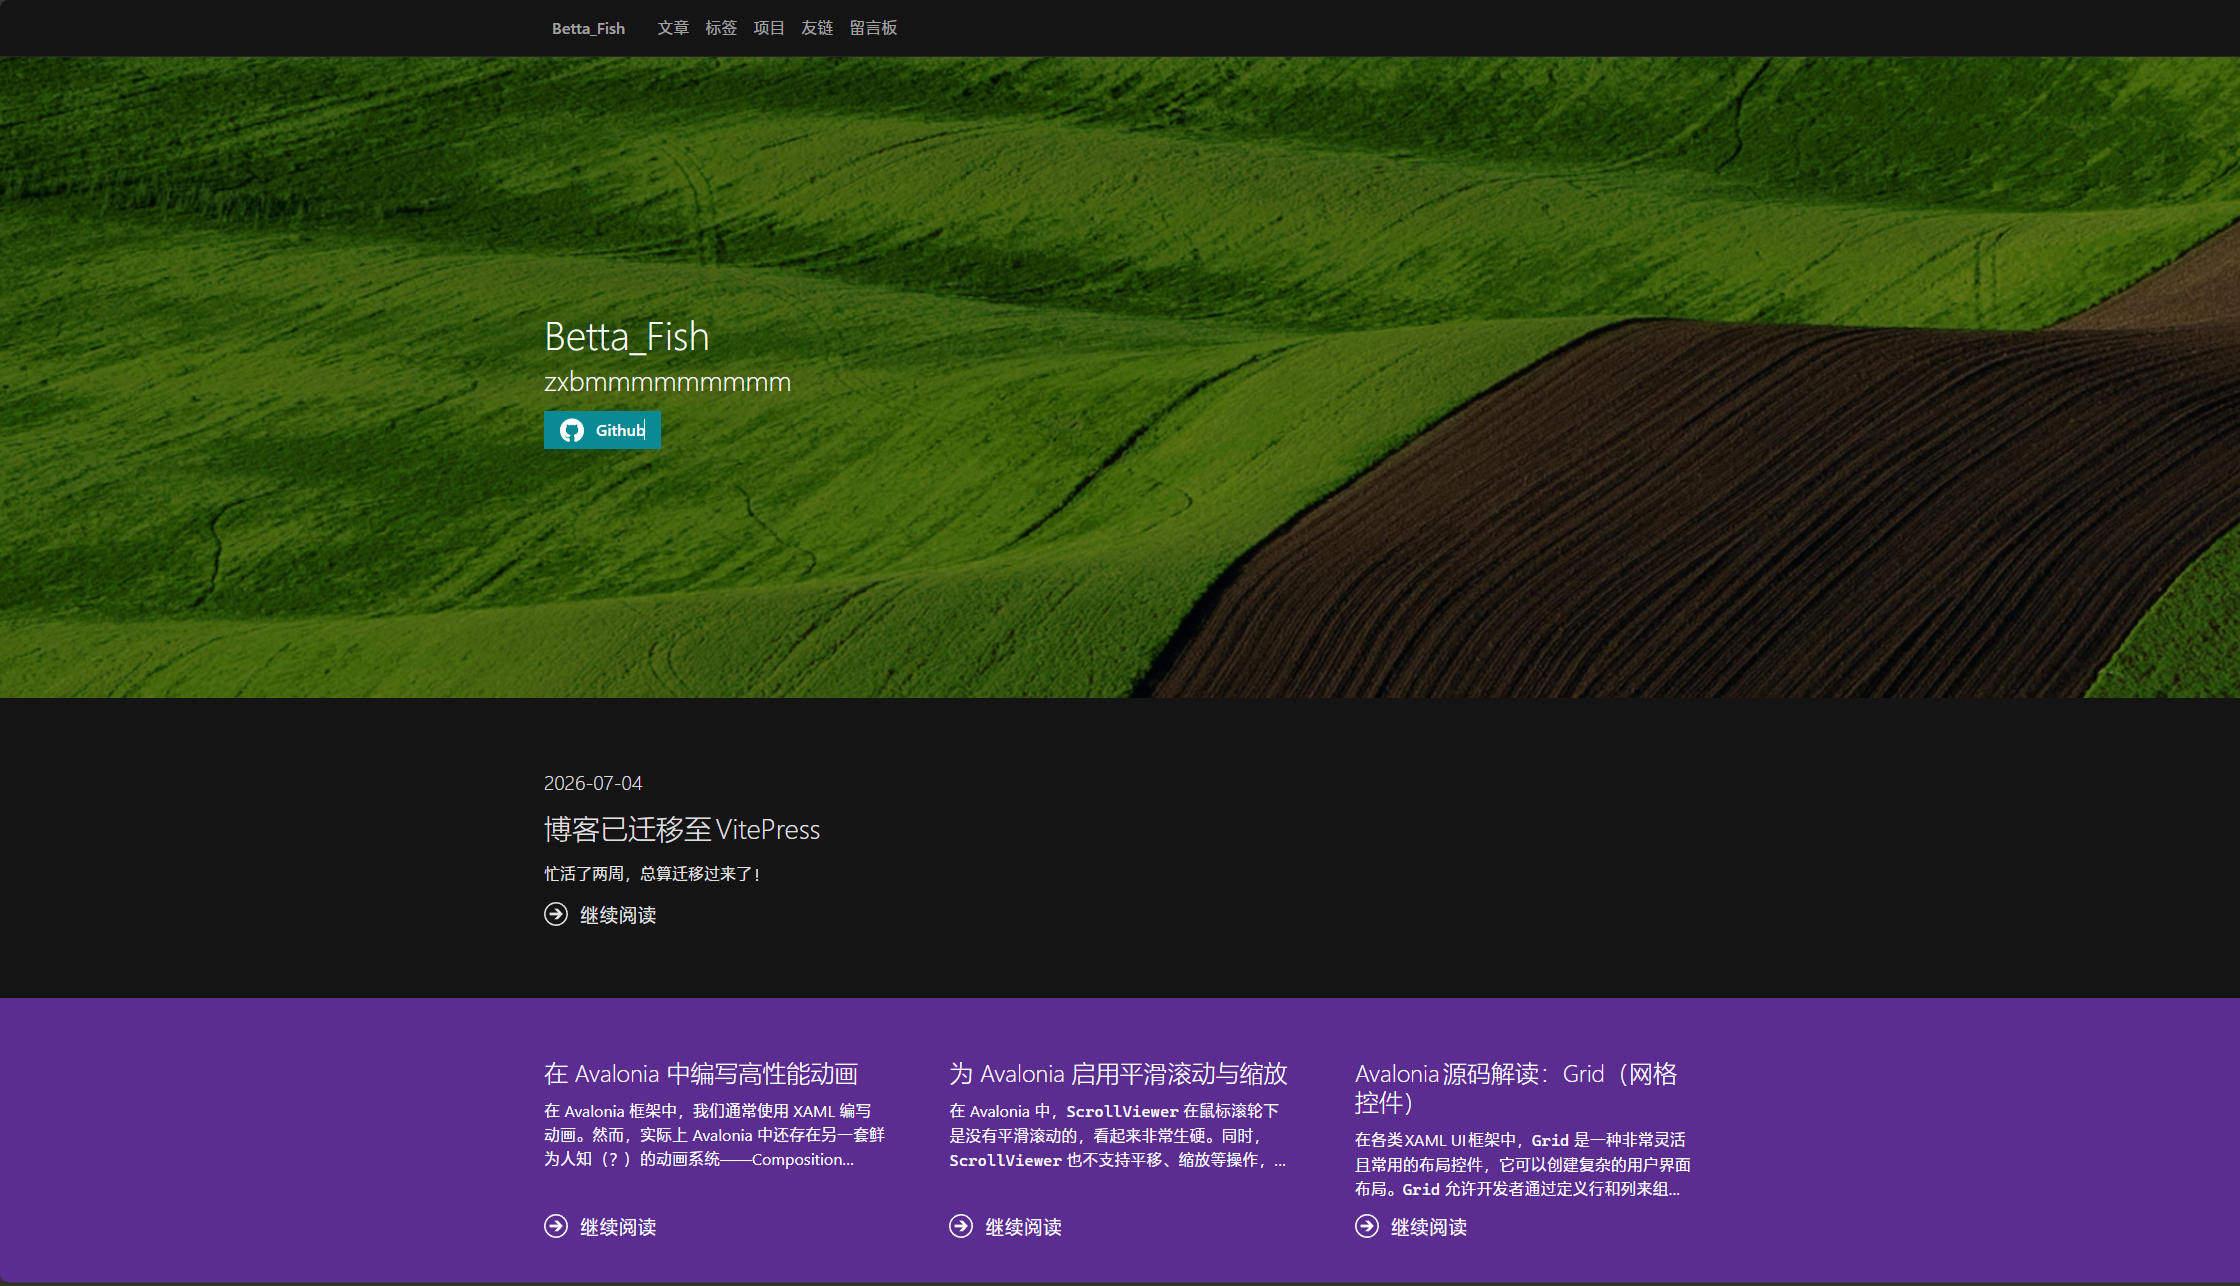This screenshot has width=2240, height=1286.
Task: Click the GitHub octocat icon
Action: pos(572,430)
